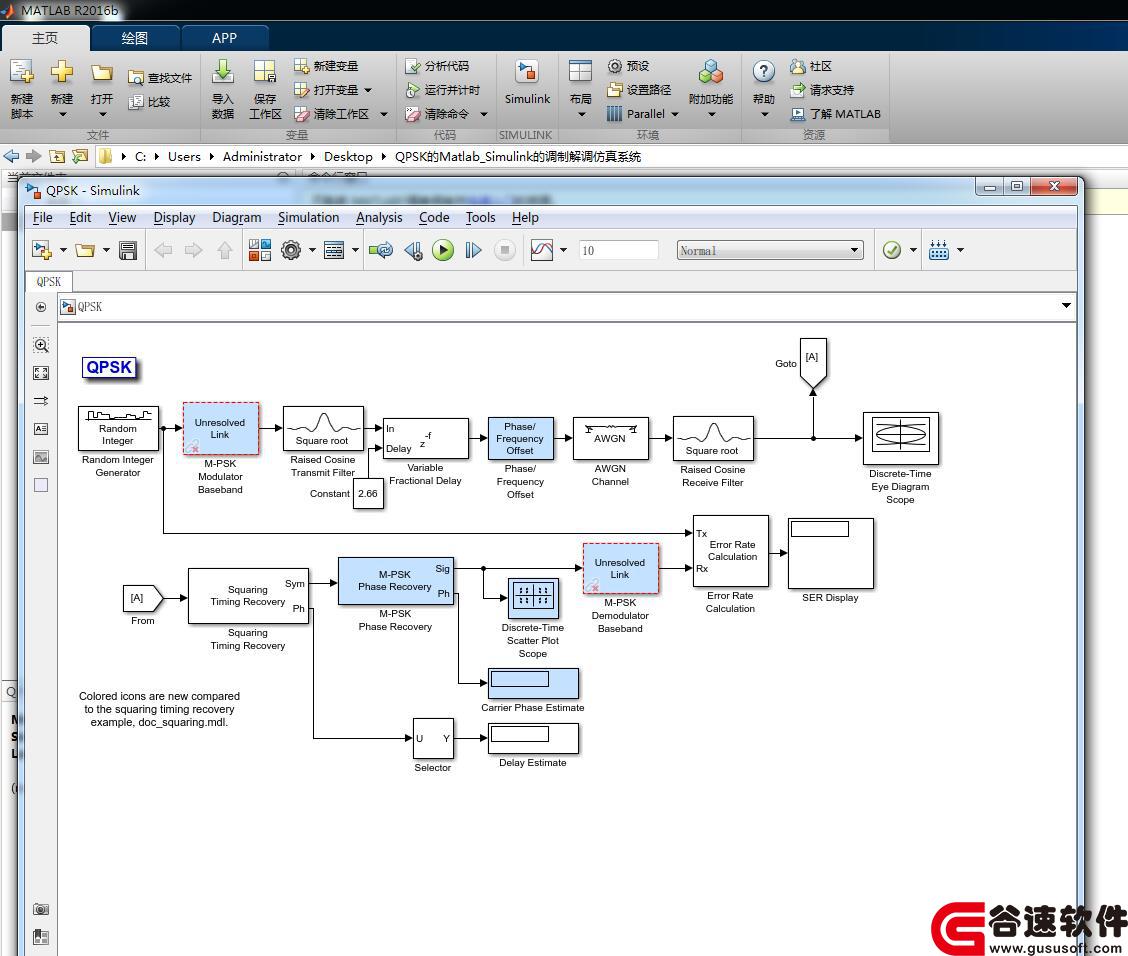Select the QPSK model tab
Viewport: 1128px width, 956px height.
click(x=49, y=281)
